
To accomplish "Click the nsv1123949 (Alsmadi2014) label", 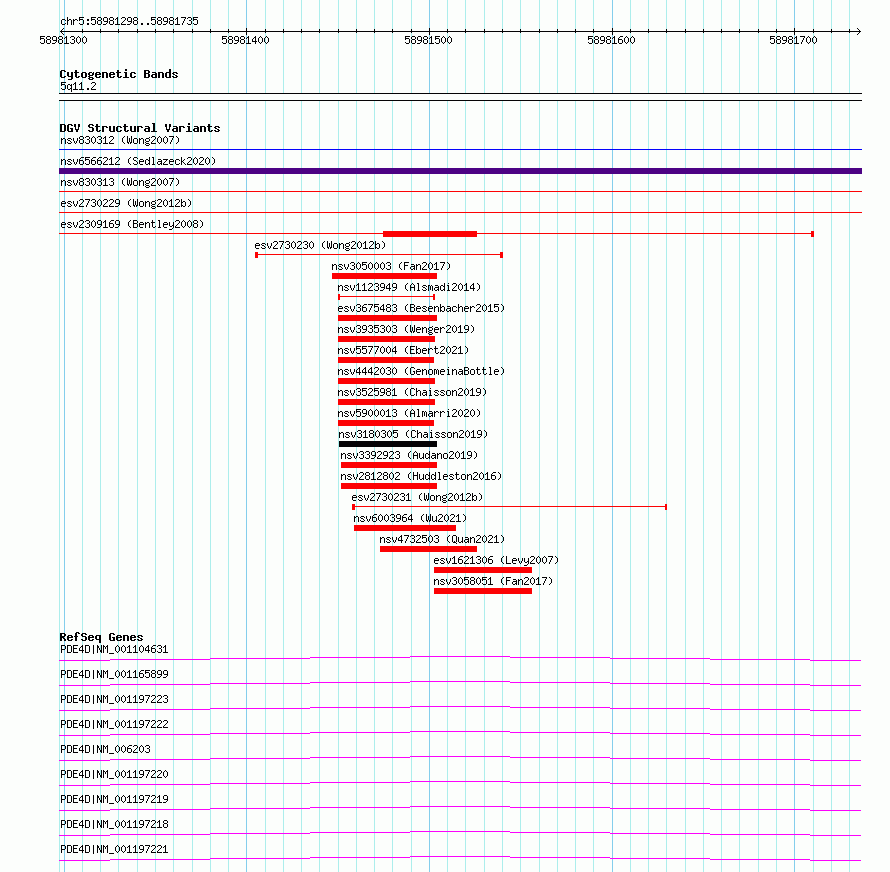I will [409, 287].
